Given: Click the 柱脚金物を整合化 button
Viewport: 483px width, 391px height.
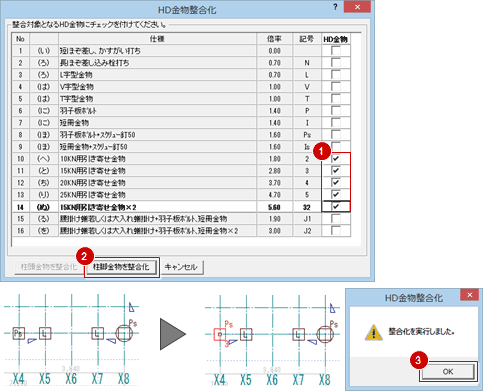Looking at the screenshot, I should coord(121,267).
